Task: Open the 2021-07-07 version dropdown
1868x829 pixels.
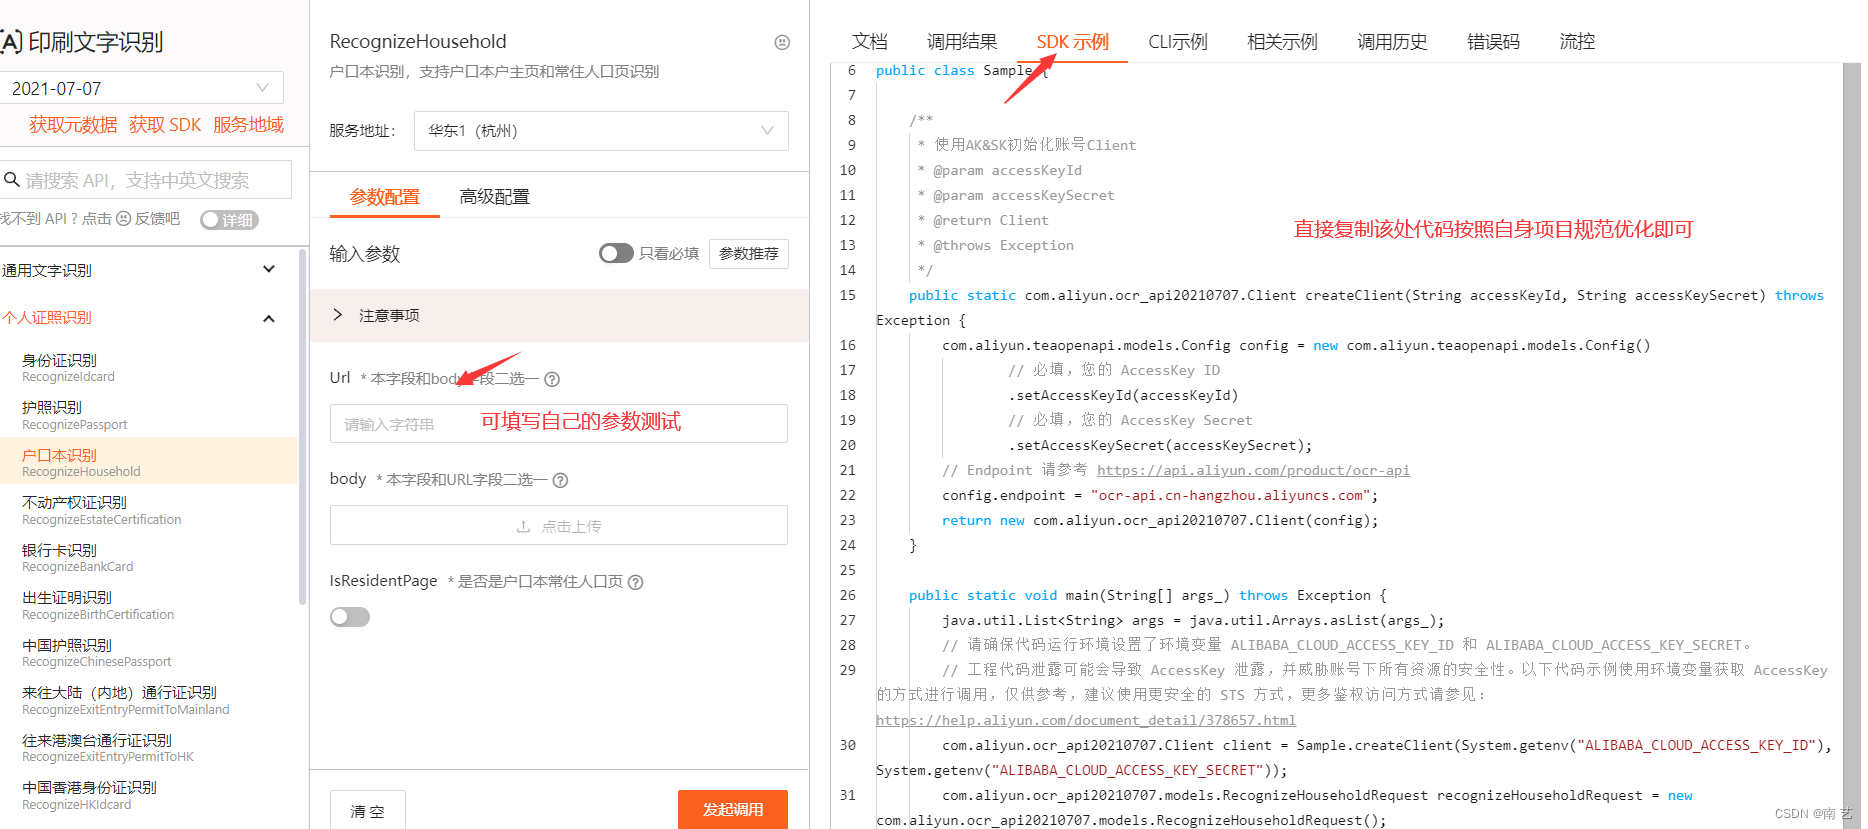Action: (x=141, y=88)
